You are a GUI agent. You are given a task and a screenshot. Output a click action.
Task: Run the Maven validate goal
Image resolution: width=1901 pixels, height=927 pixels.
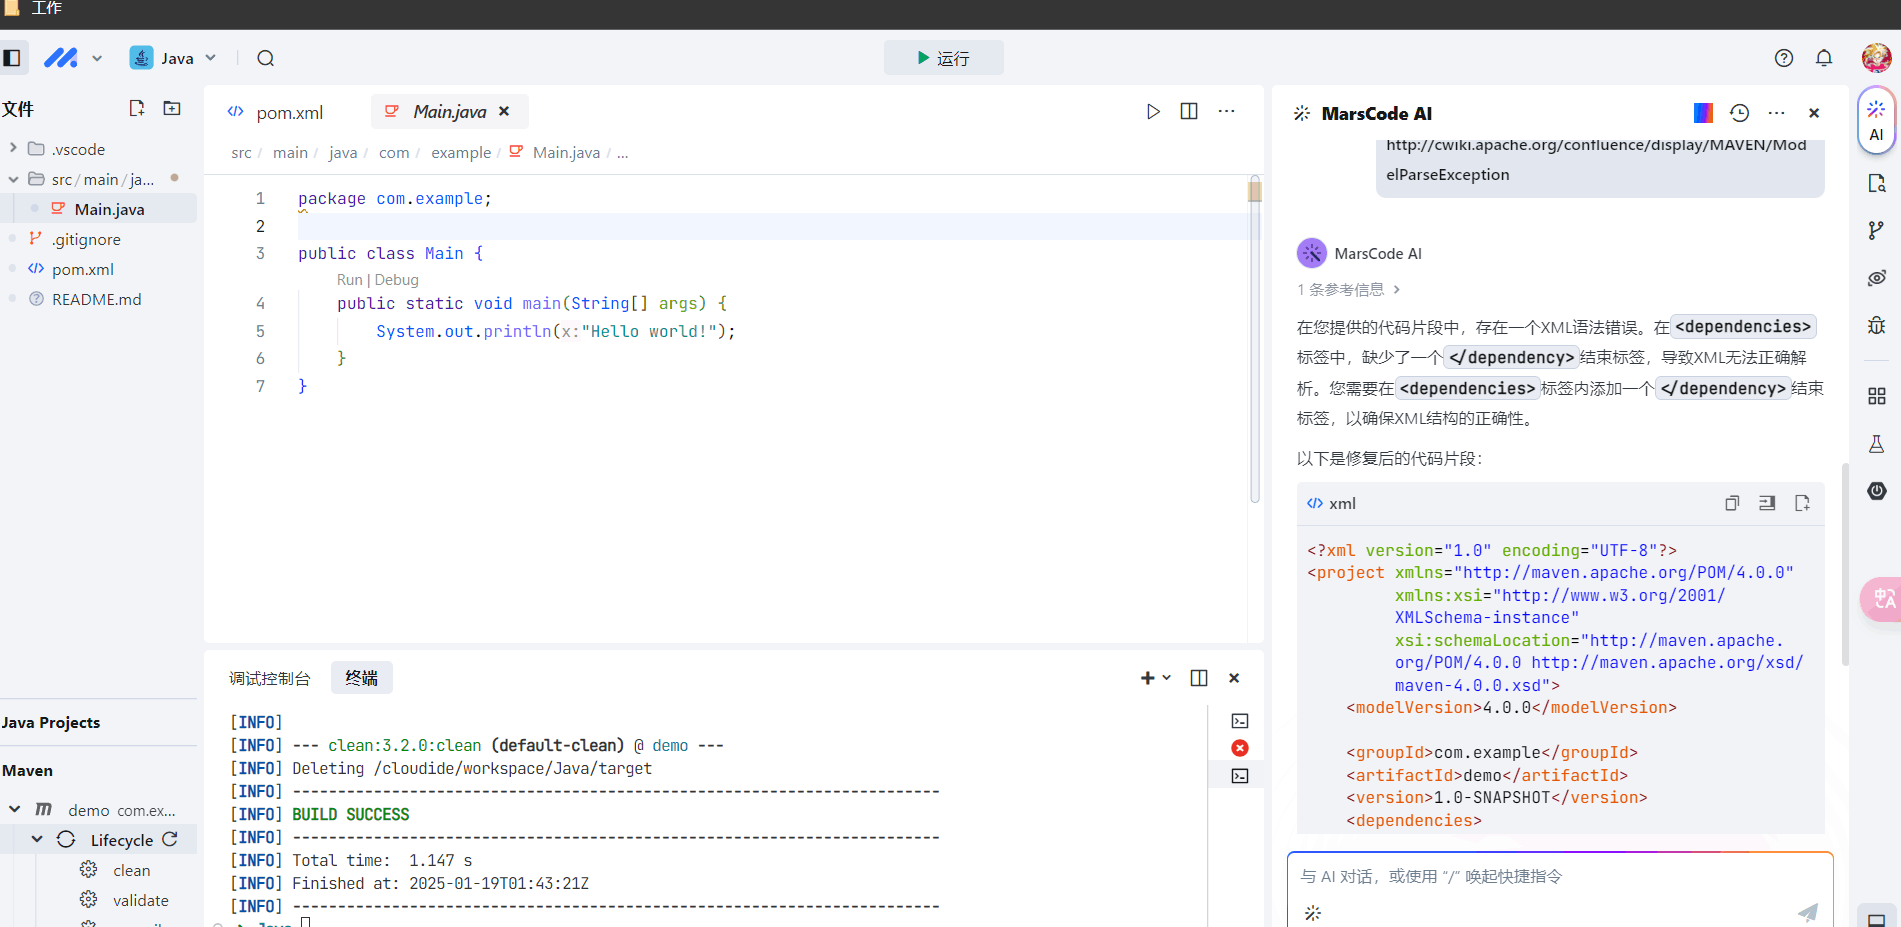[x=140, y=900]
